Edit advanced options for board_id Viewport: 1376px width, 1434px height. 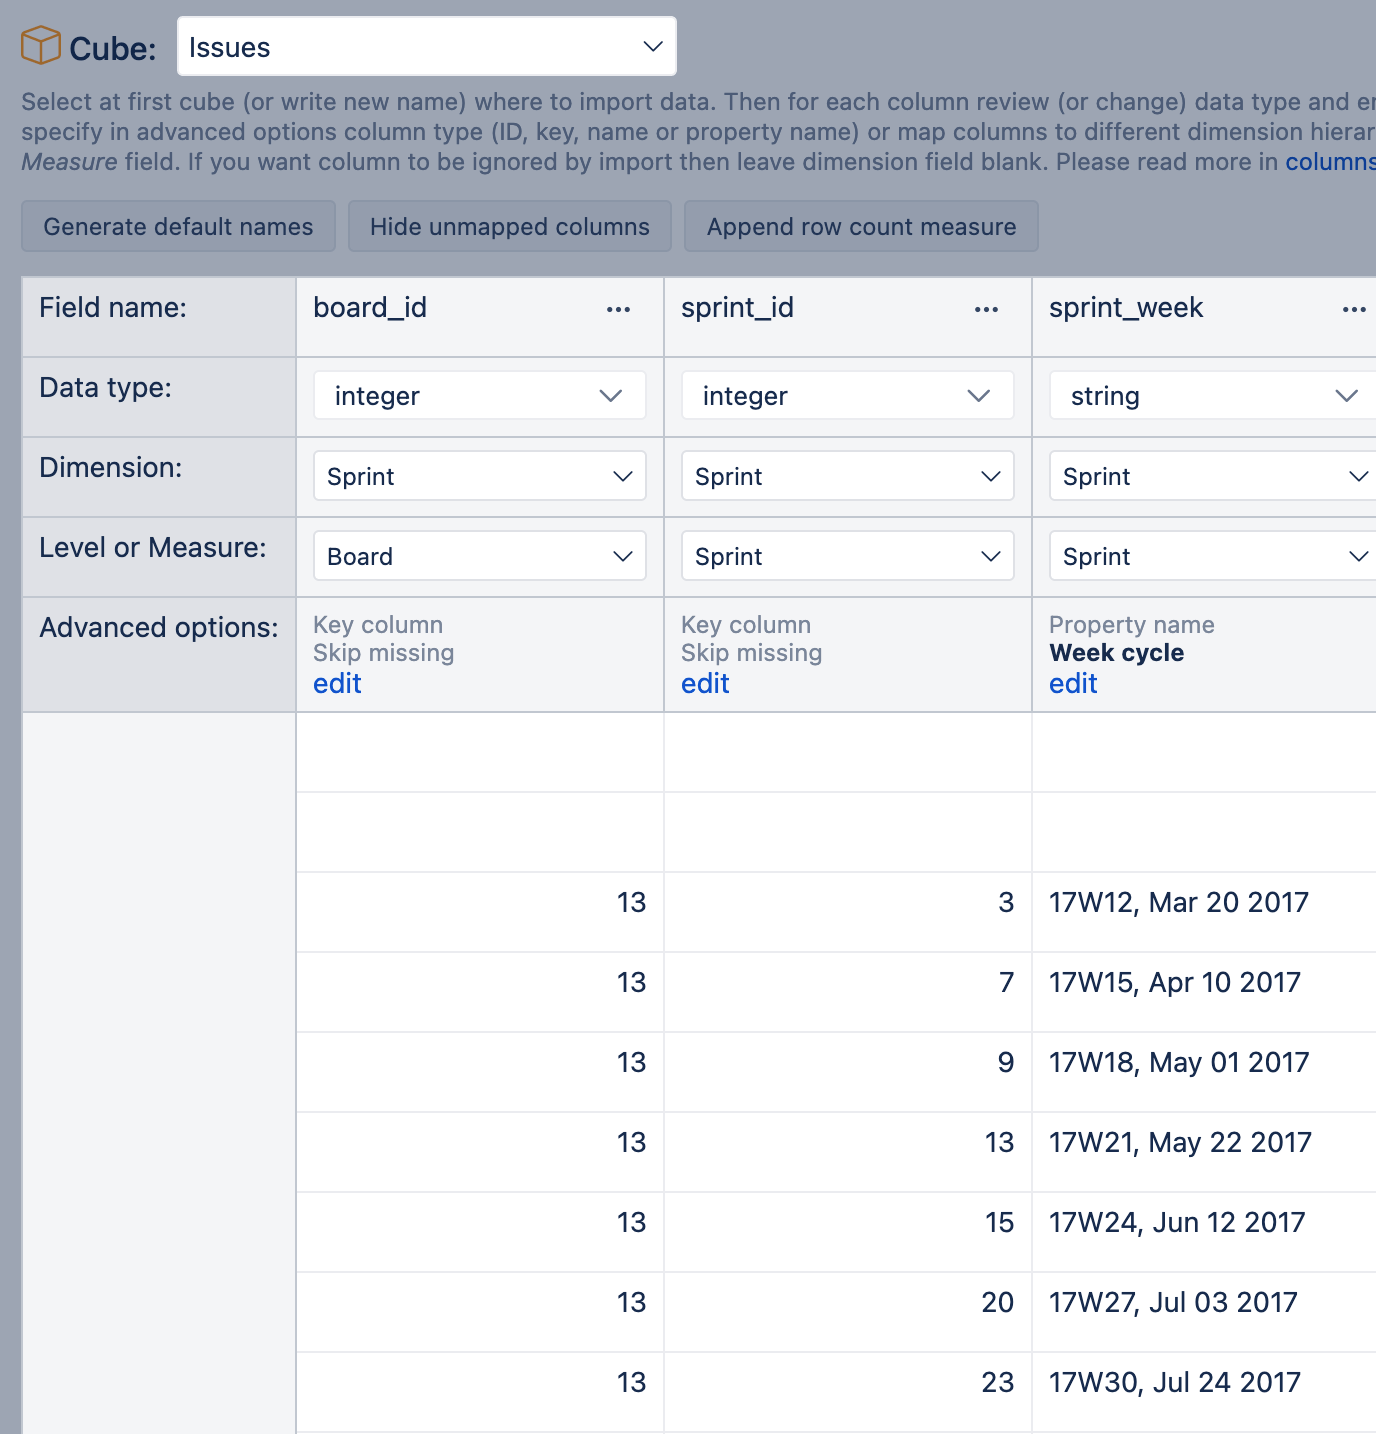(337, 684)
